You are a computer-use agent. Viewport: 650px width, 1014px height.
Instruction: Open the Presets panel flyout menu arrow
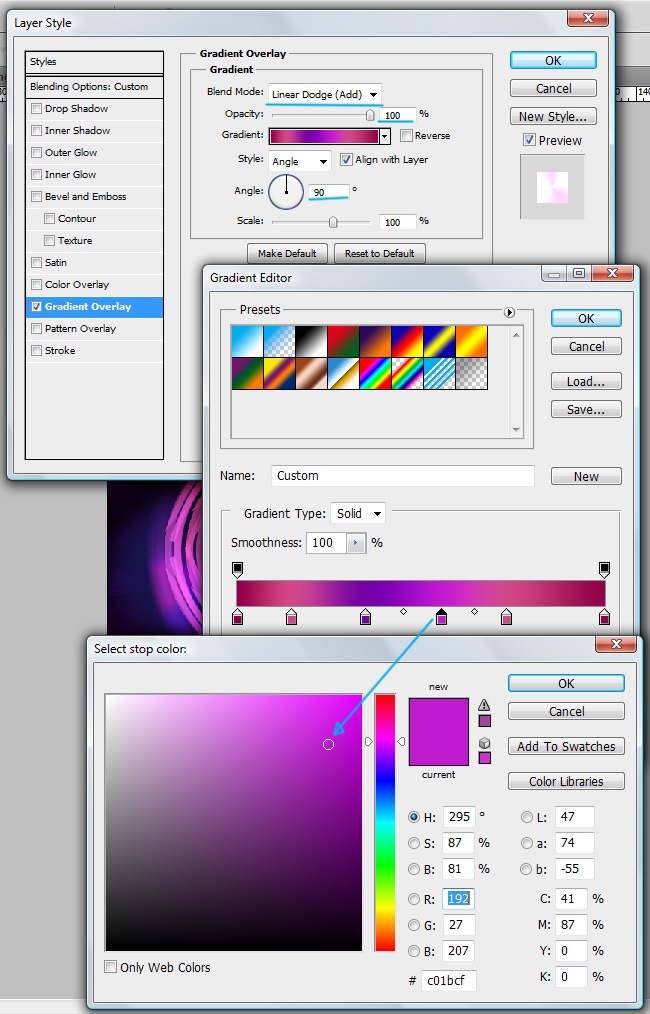509,312
